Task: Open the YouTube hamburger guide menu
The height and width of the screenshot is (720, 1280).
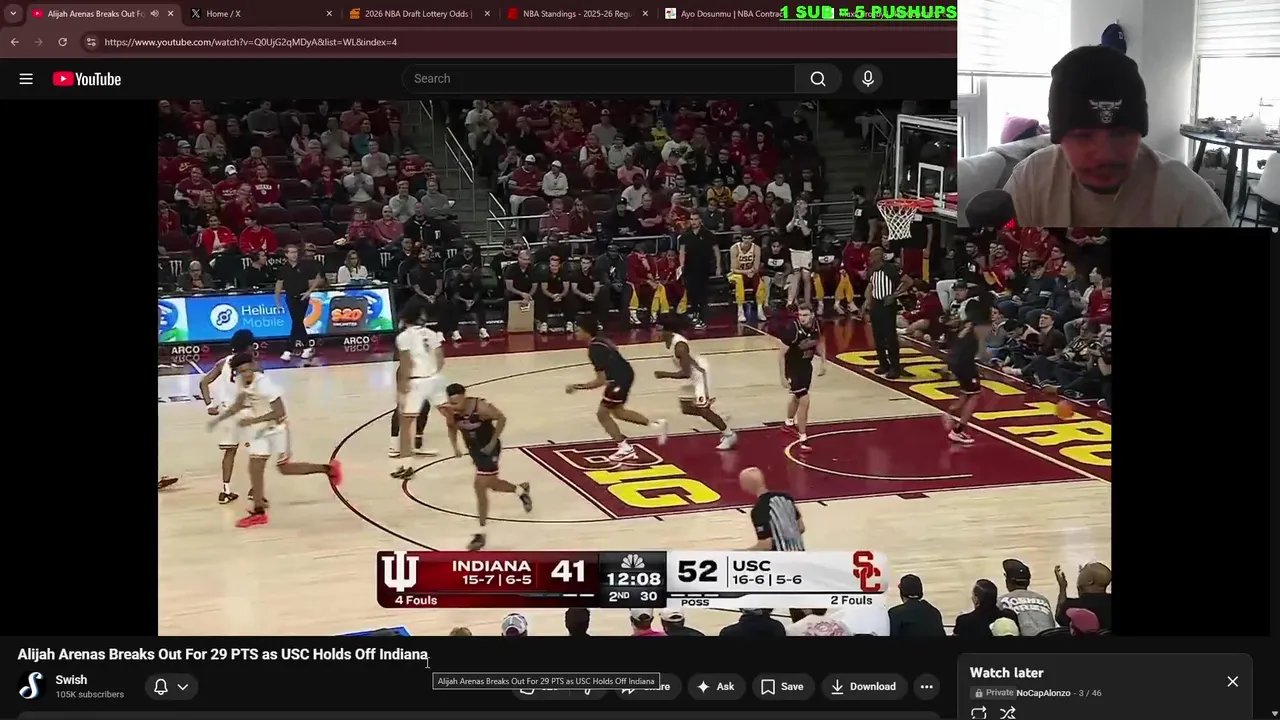Action: point(26,79)
